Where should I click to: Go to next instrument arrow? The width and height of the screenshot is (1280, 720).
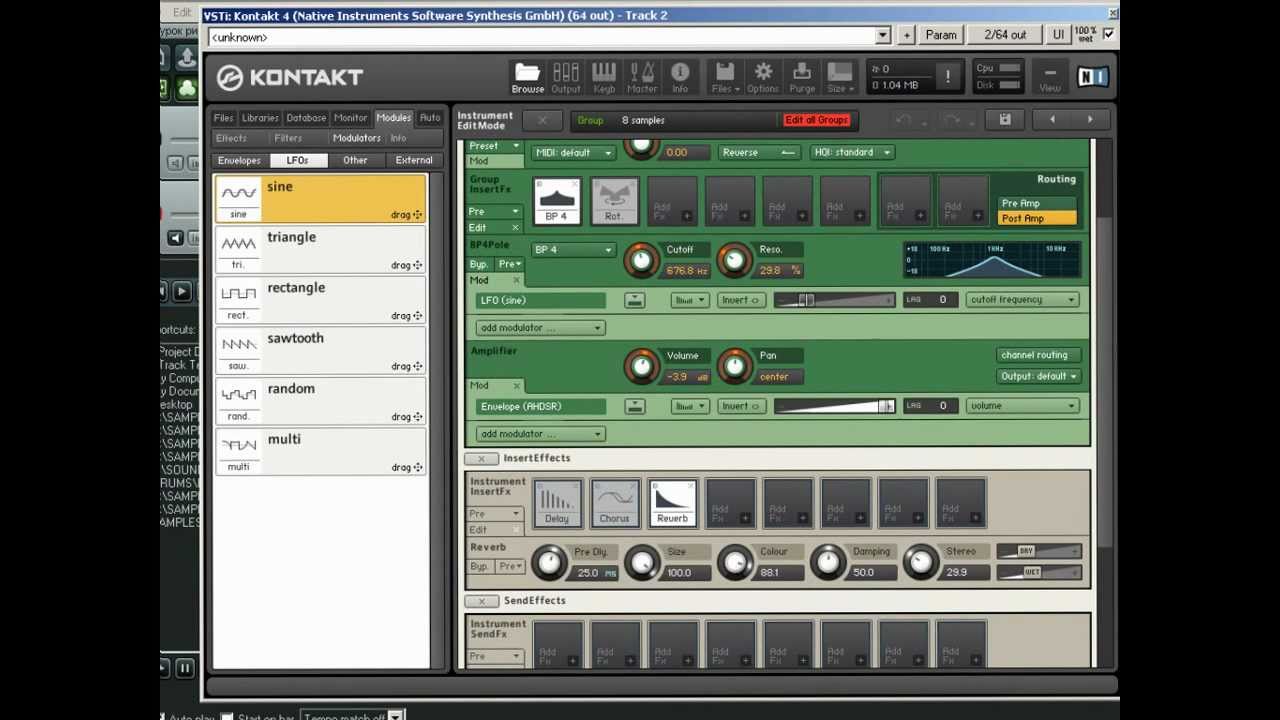1090,120
